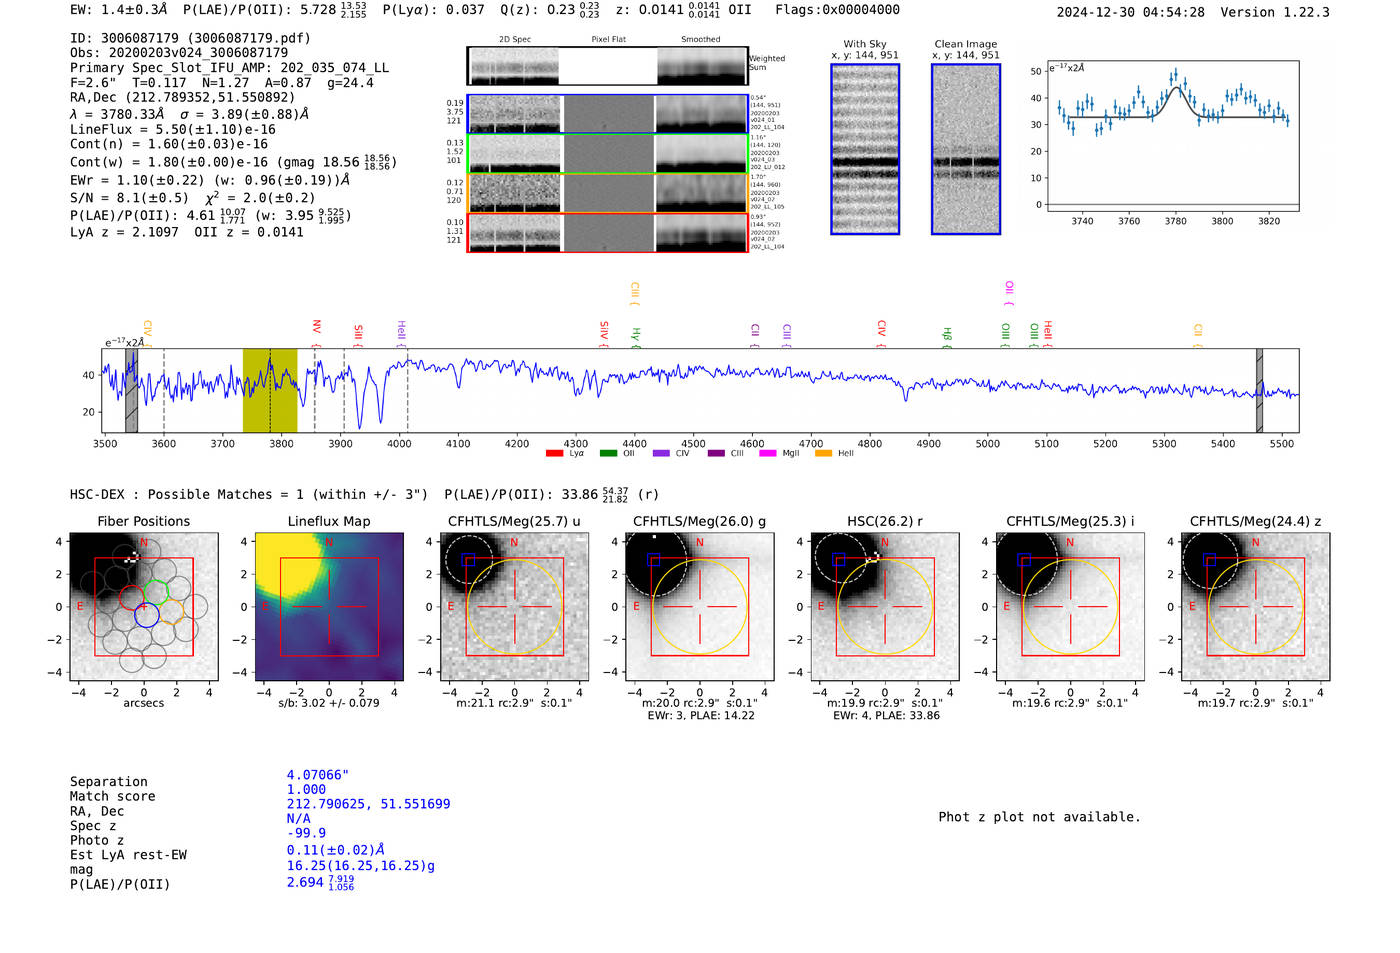Click the purple HeII line marker
The height and width of the screenshot is (953, 1400).
(401, 332)
